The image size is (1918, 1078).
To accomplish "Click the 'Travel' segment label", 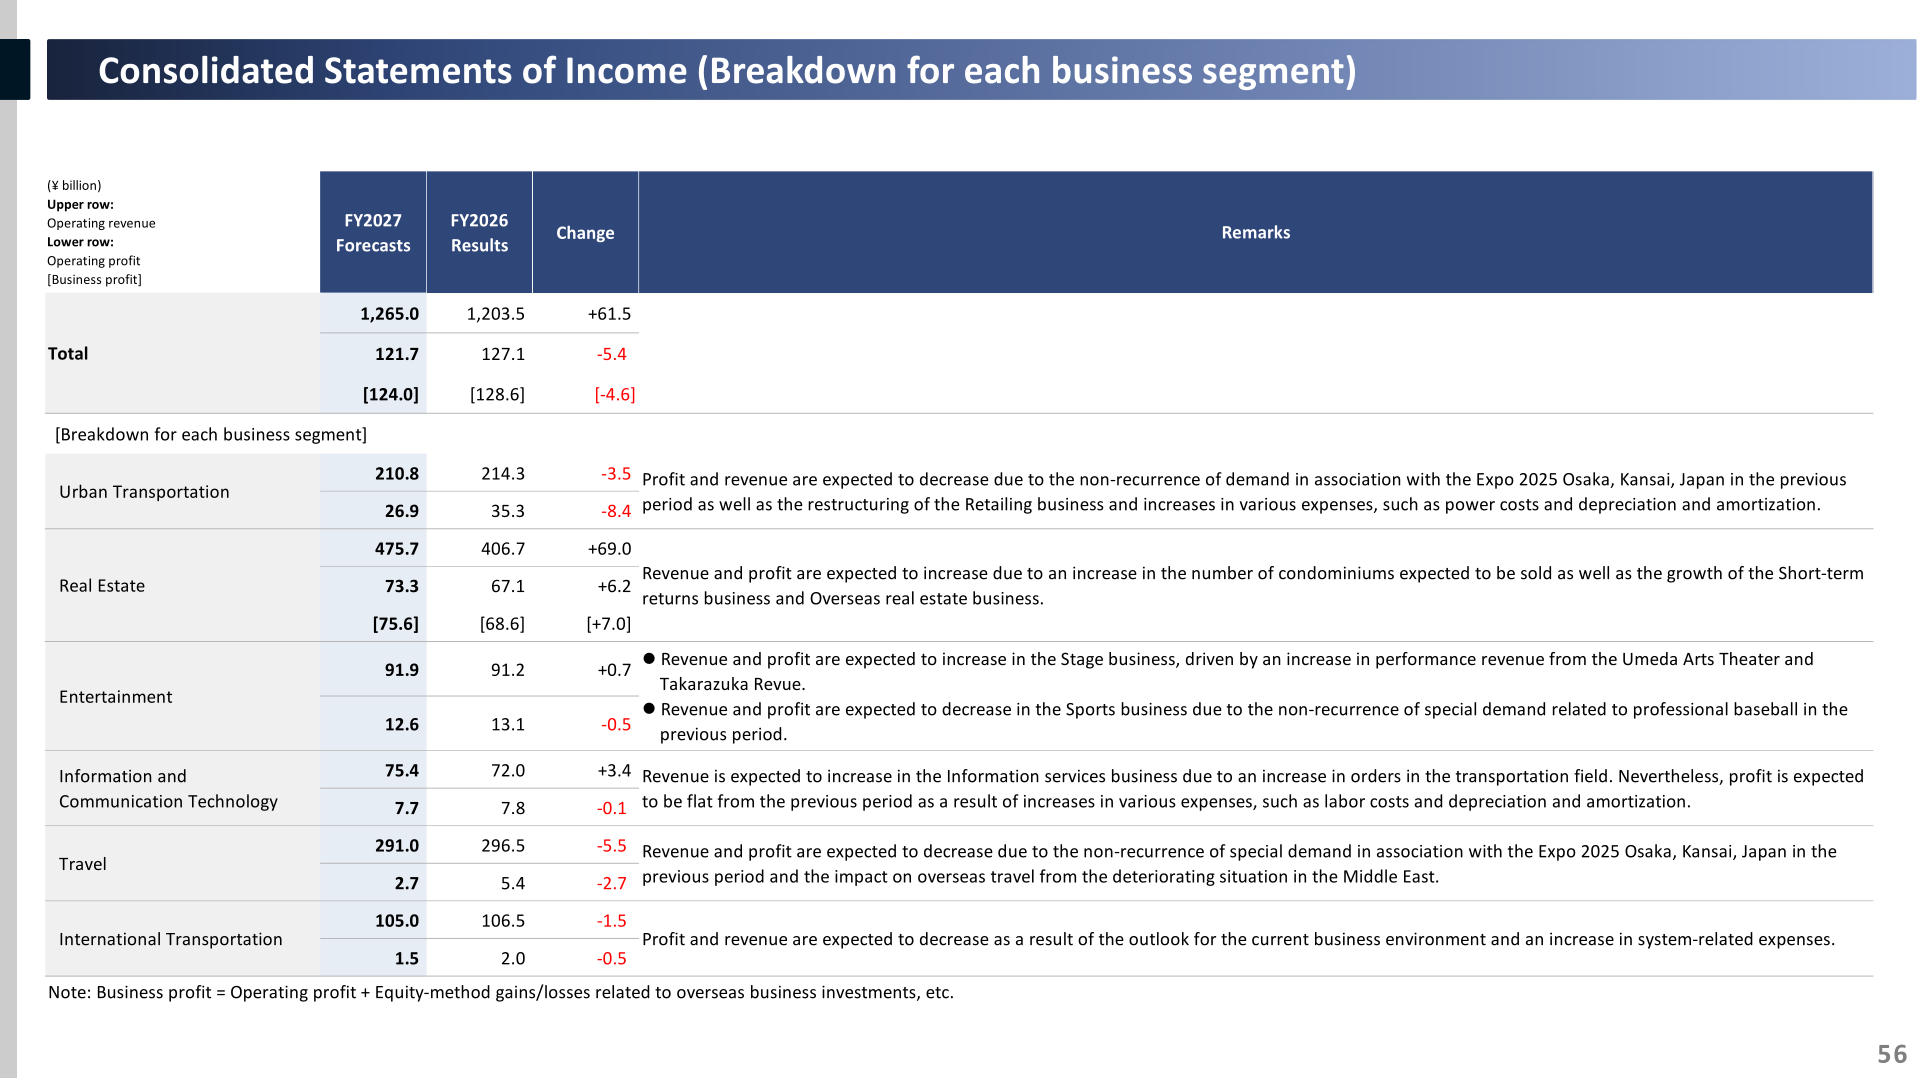I will point(82,864).
